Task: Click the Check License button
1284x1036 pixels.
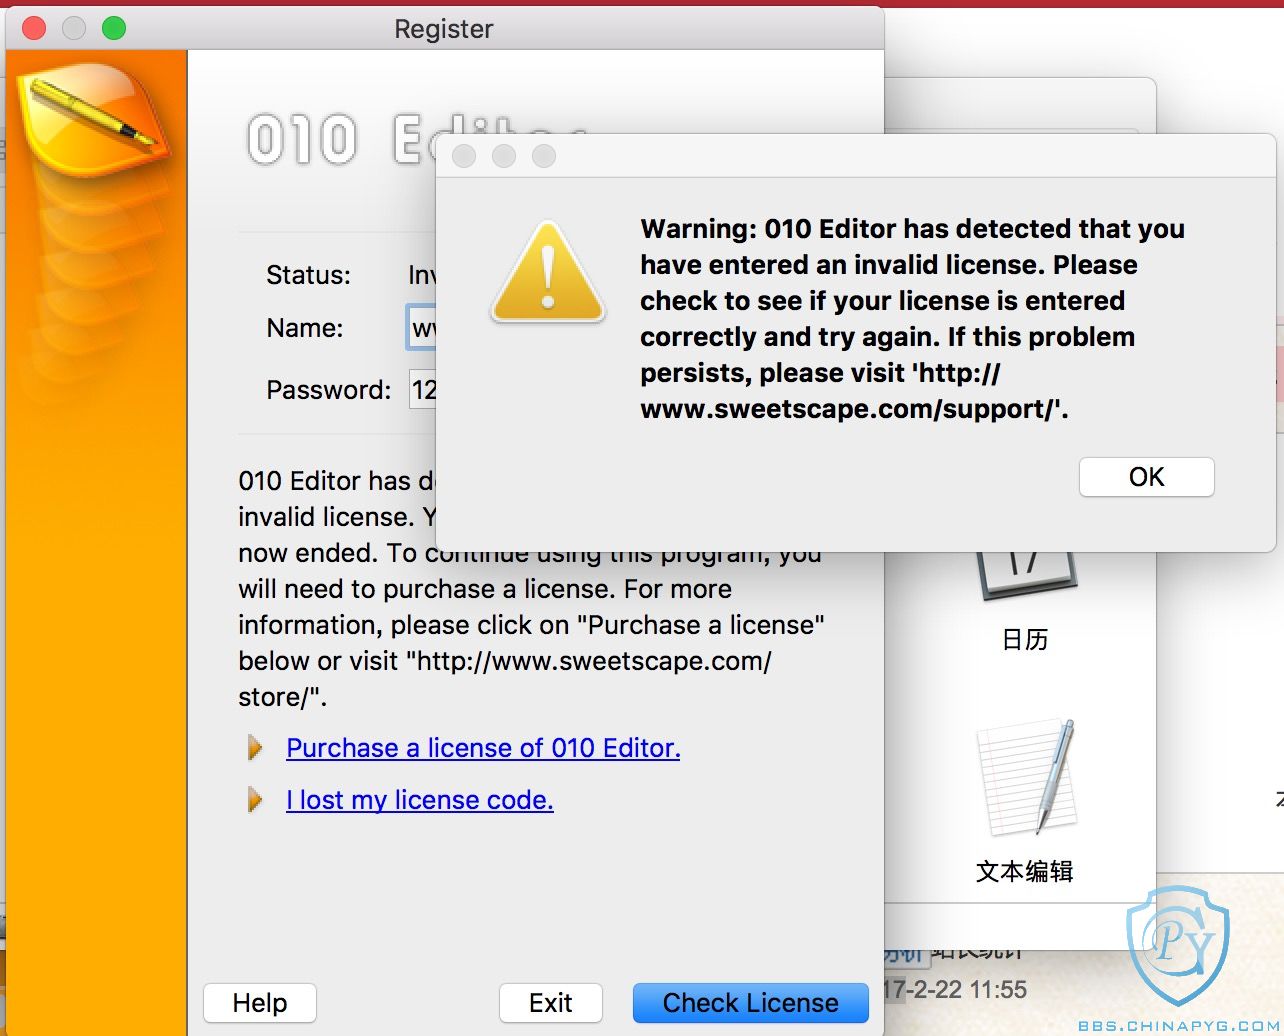Action: pyautogui.click(x=751, y=1003)
